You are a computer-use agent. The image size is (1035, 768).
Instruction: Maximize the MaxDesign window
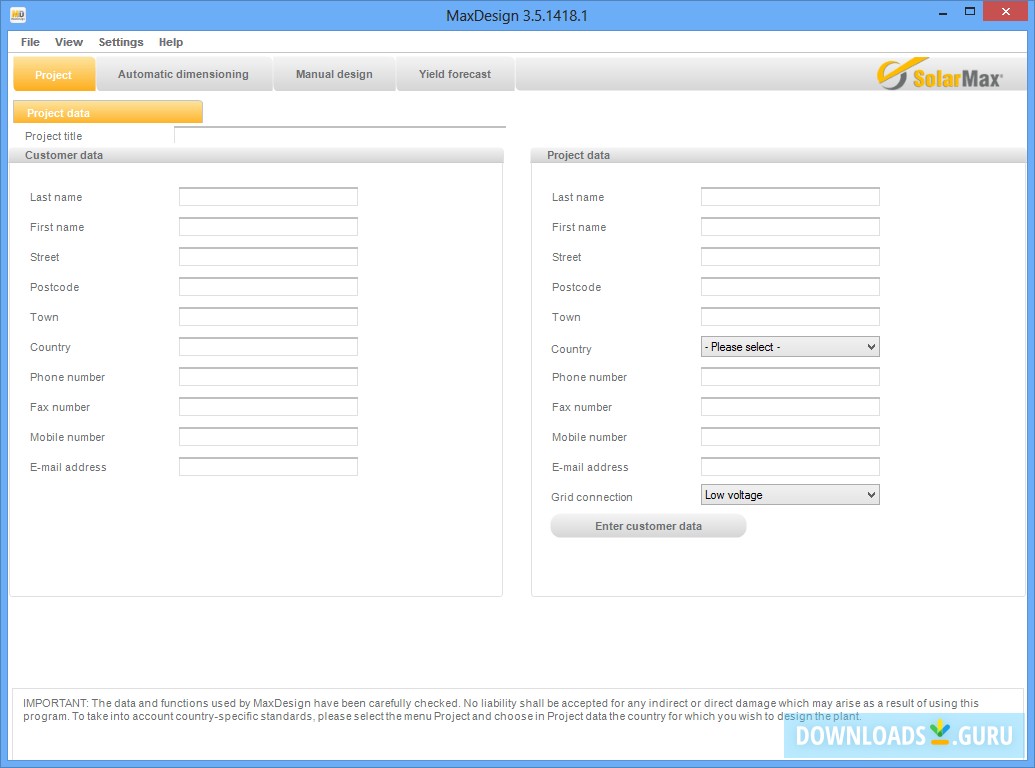970,11
